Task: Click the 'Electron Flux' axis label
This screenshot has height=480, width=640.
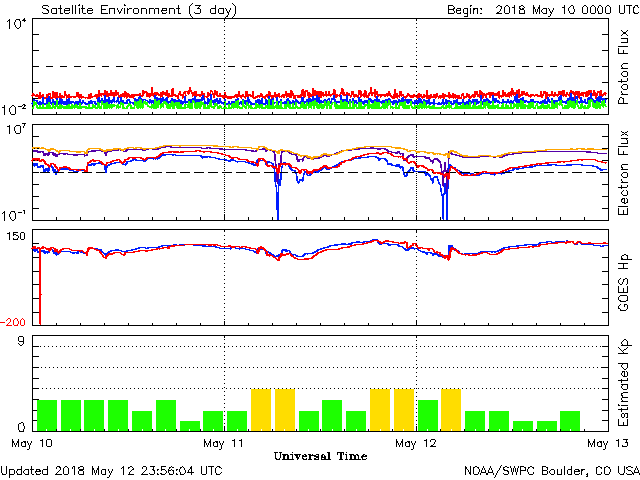Action: 623,173
